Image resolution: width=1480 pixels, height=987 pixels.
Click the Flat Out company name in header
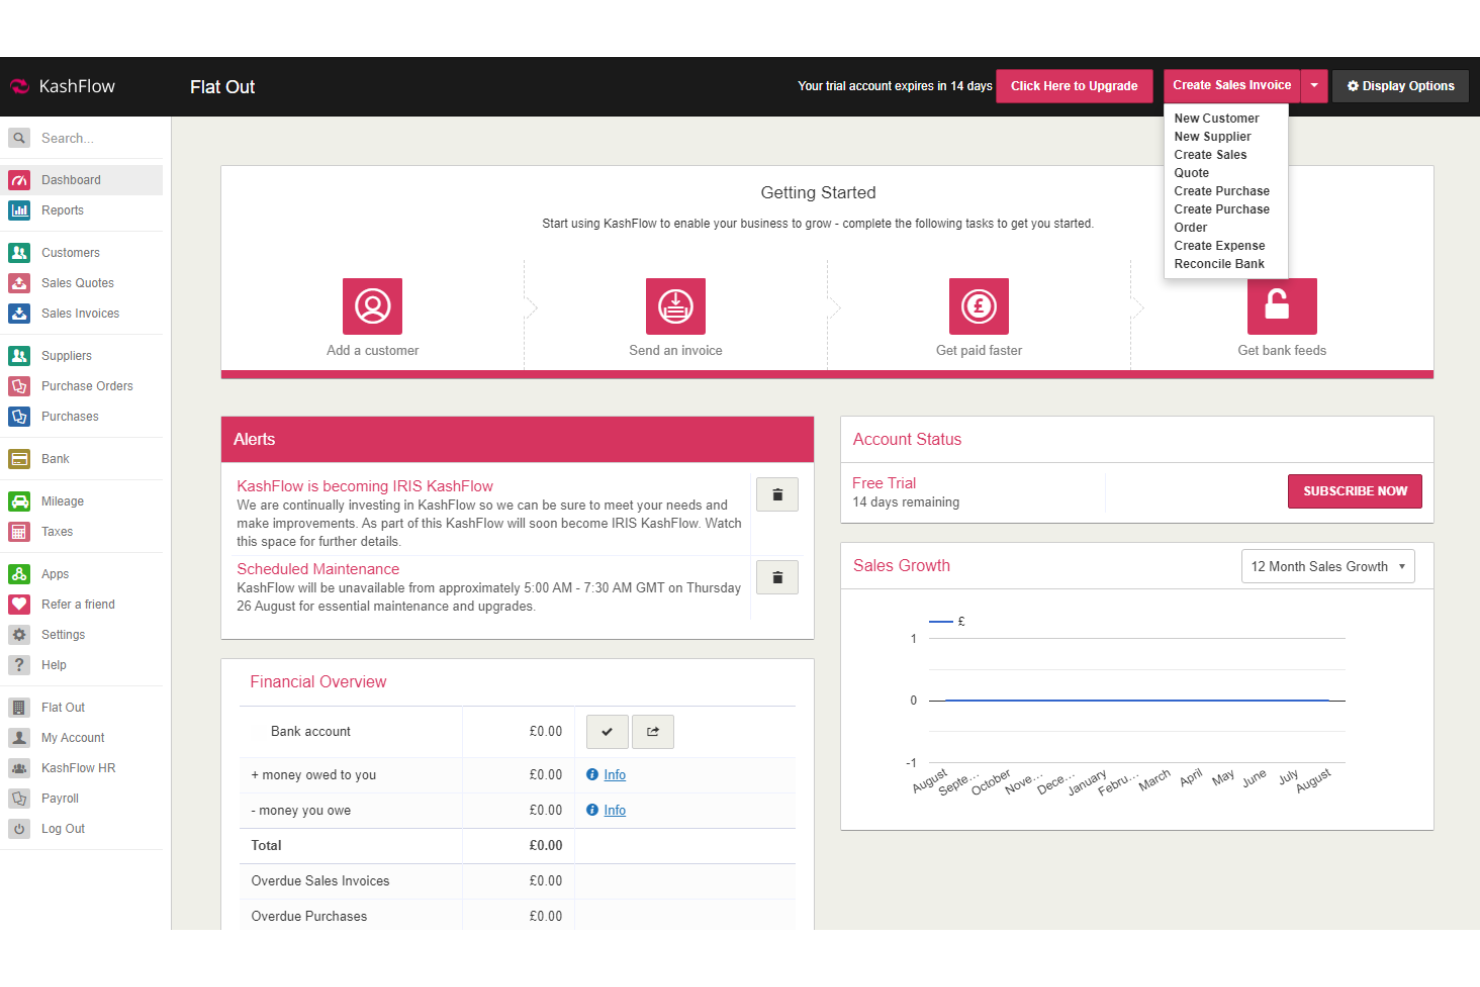click(222, 87)
